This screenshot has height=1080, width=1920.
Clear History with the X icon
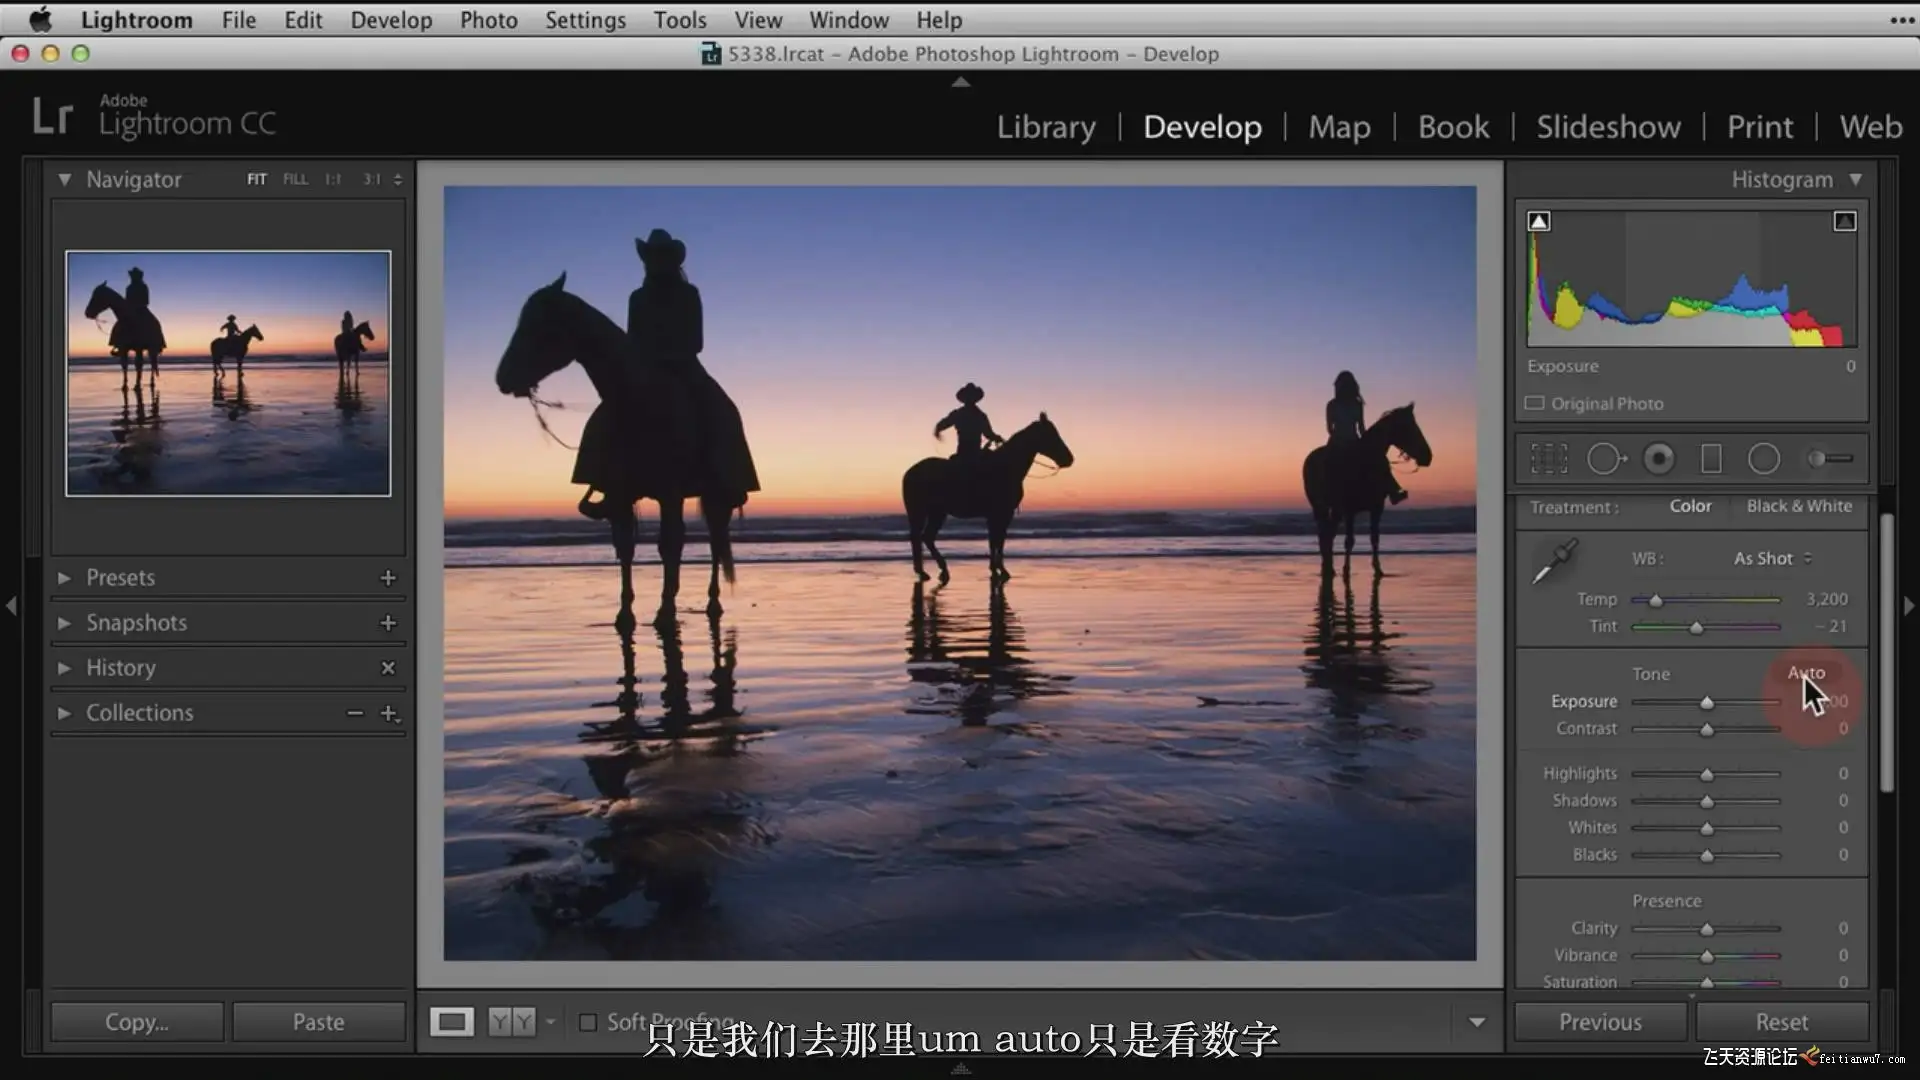[x=388, y=668]
